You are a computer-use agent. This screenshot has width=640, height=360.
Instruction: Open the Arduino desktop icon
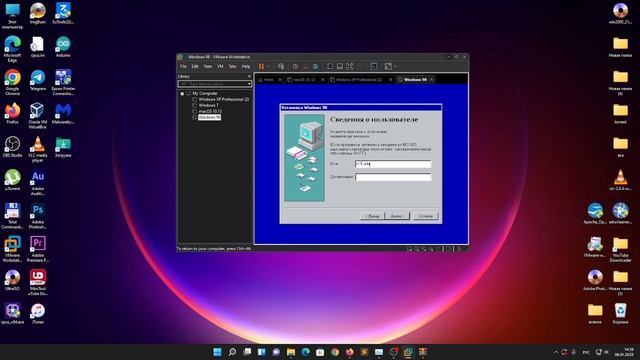[x=63, y=47]
